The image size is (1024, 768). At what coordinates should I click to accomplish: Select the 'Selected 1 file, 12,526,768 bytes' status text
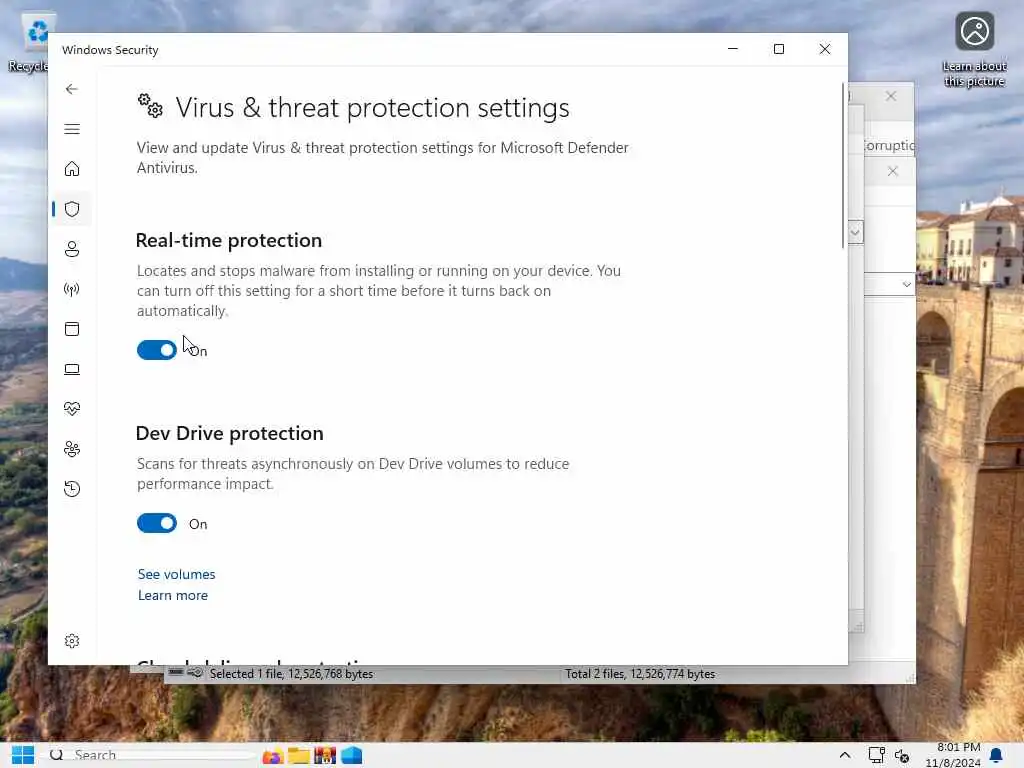pyautogui.click(x=291, y=674)
